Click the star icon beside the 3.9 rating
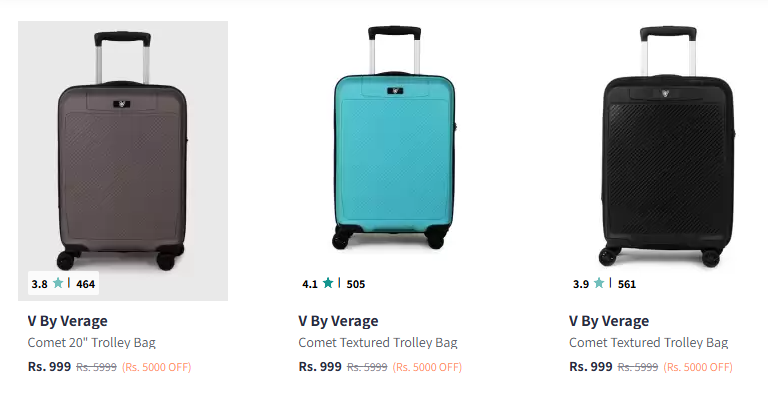The image size is (768, 397). coord(599,283)
